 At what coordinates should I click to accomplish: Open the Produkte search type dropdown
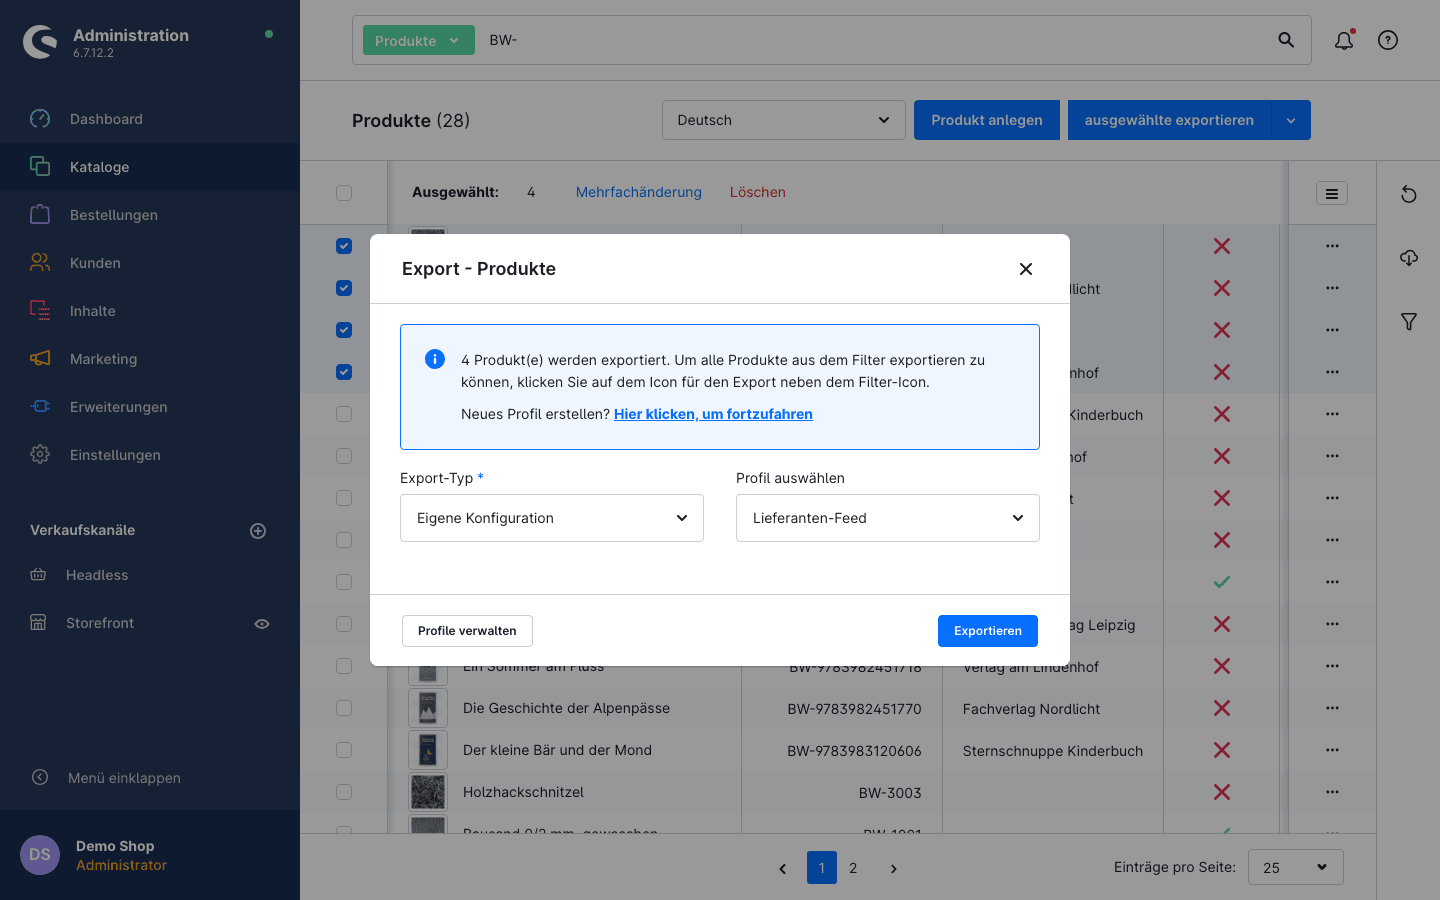click(x=418, y=41)
